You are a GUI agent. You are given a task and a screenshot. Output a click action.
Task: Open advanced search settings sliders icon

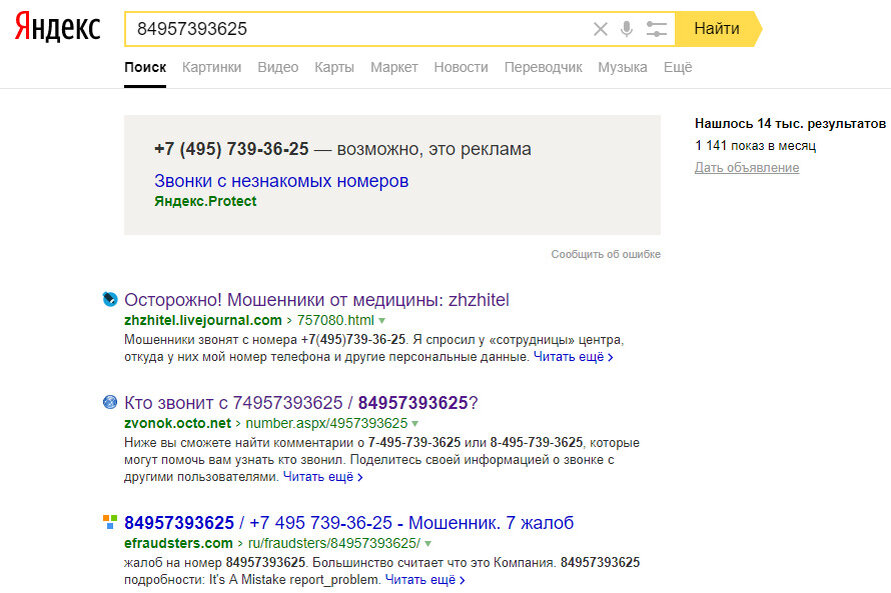[656, 29]
